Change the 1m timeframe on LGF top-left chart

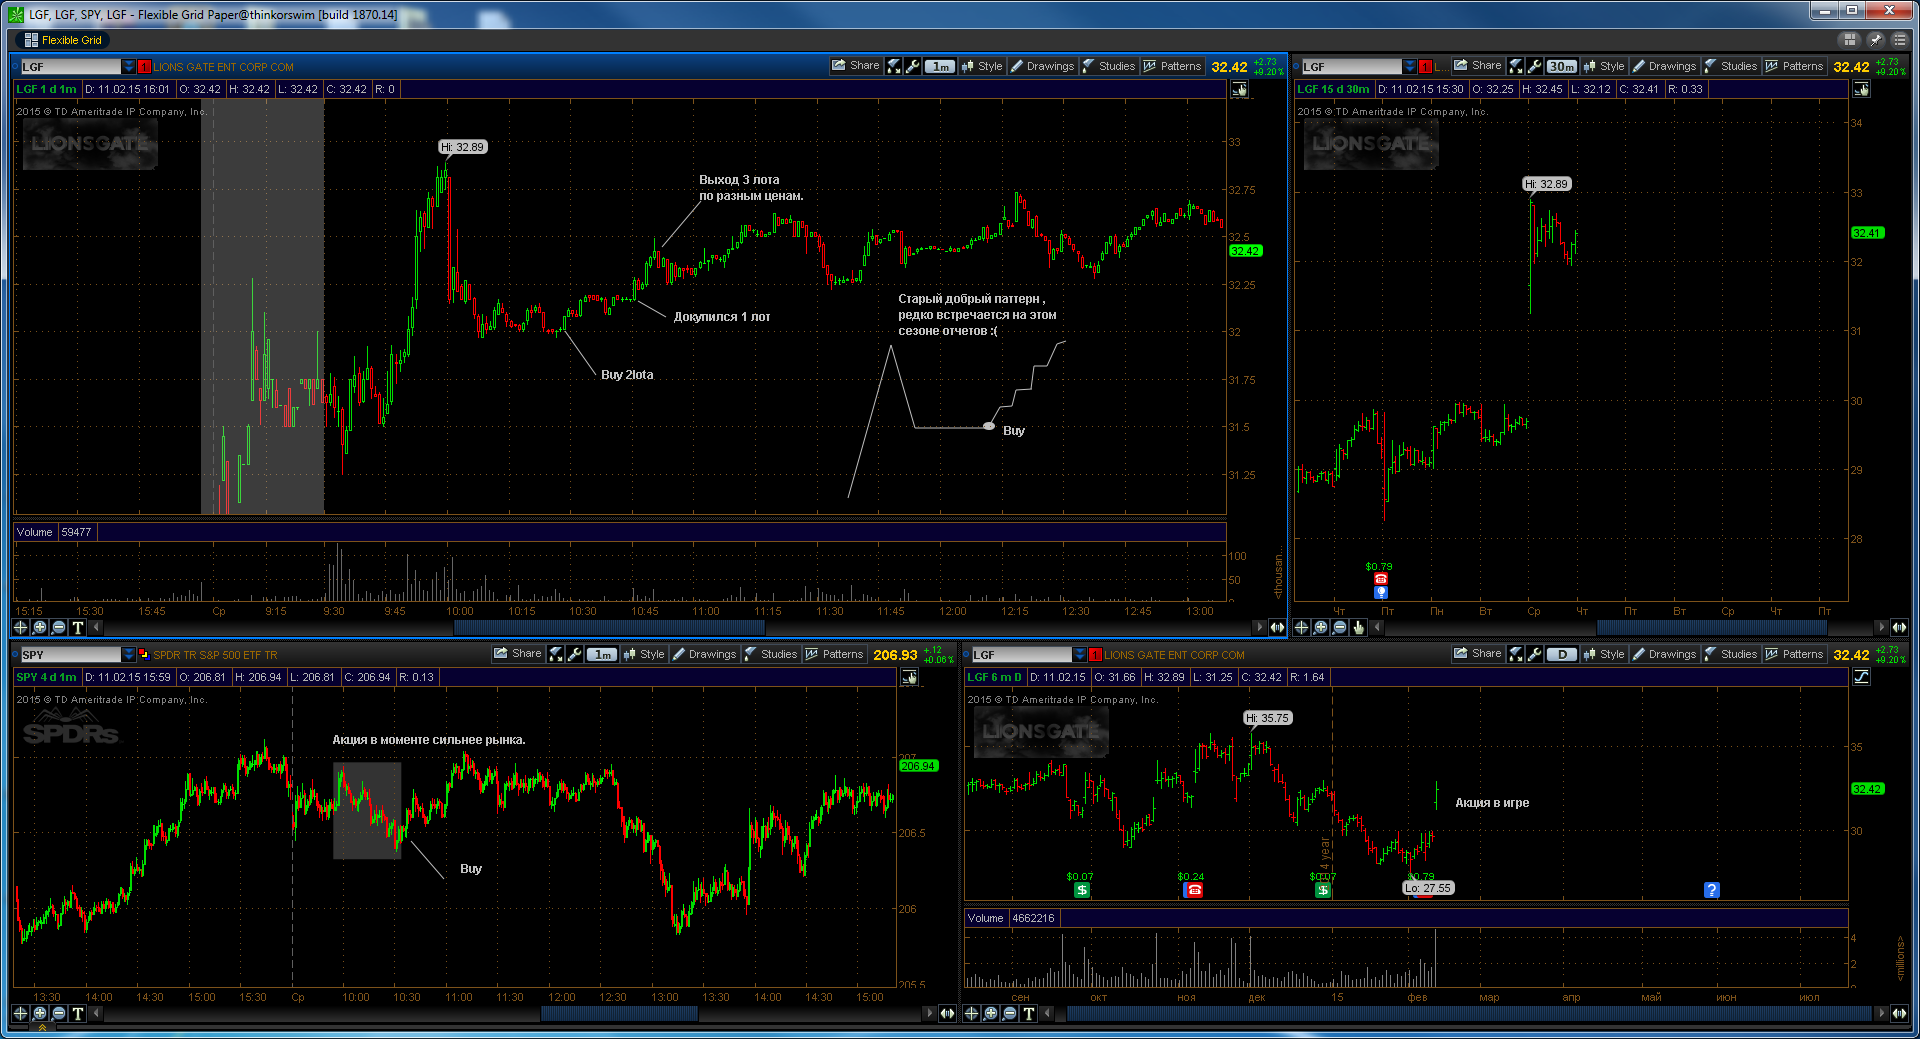click(x=940, y=66)
